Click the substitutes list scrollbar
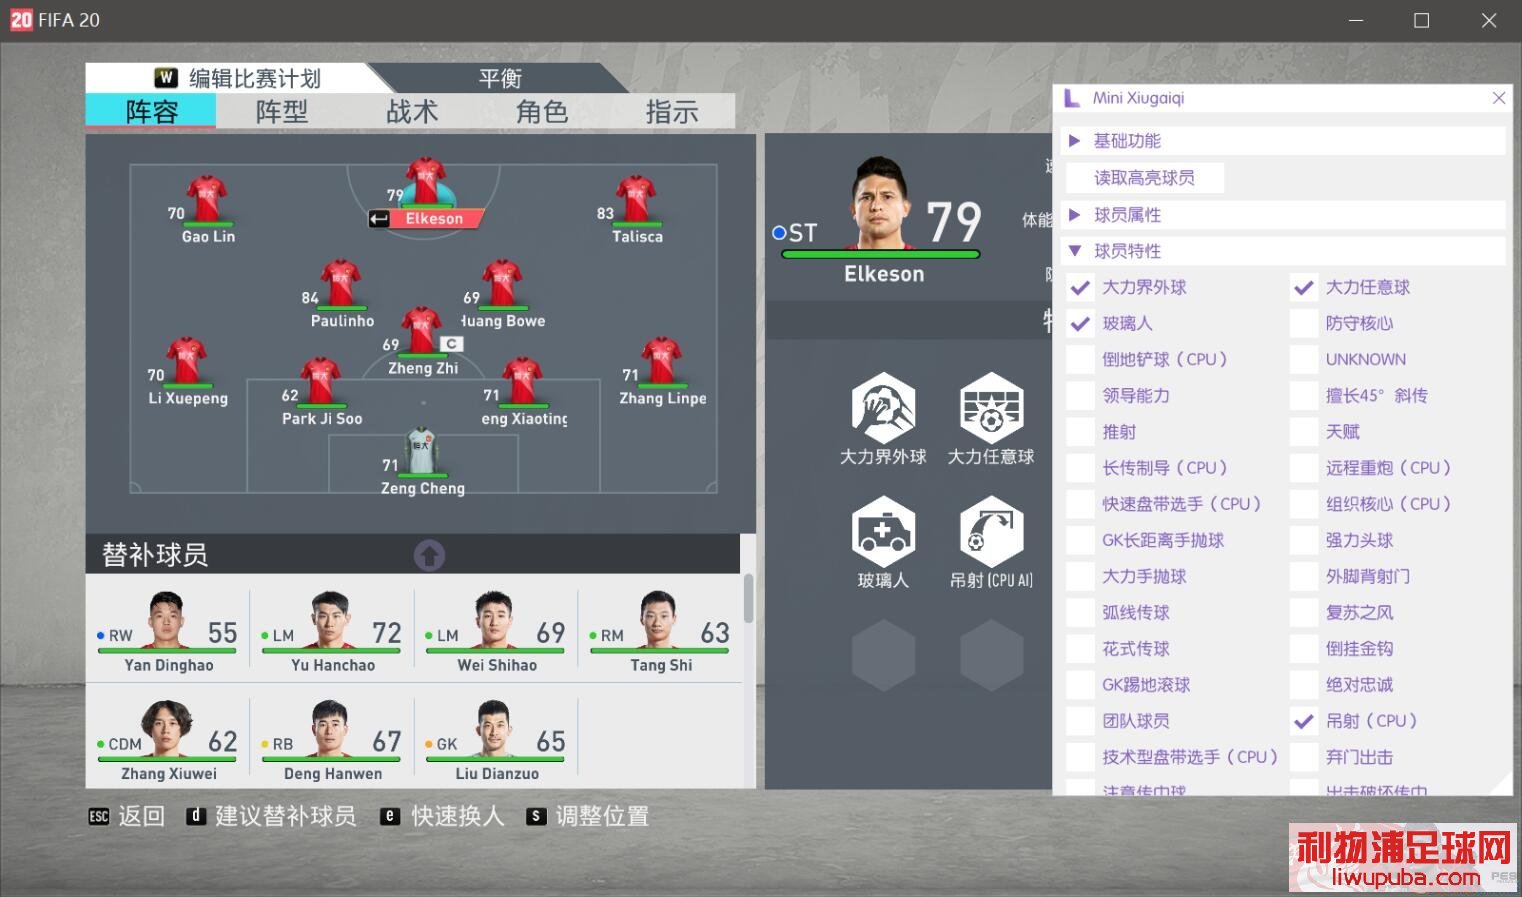This screenshot has height=897, width=1522. tap(748, 598)
